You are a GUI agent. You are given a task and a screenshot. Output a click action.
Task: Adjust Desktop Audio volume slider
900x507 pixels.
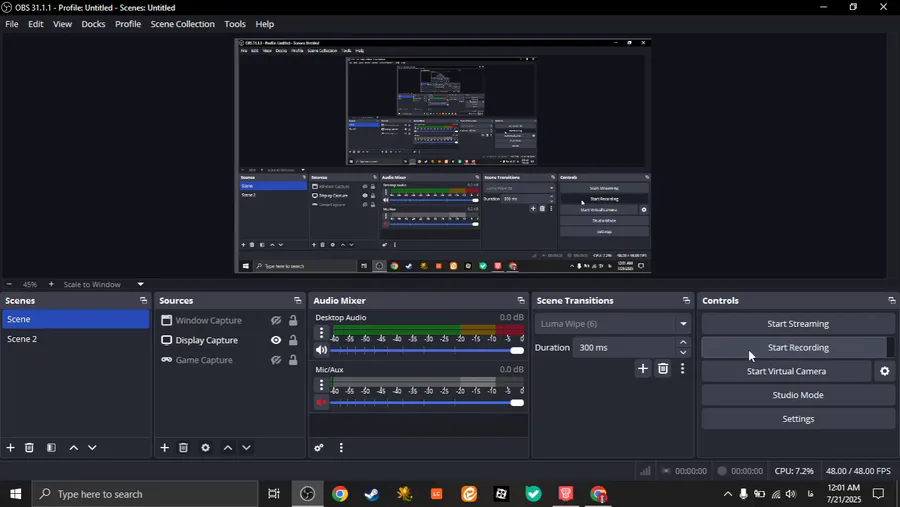(427, 350)
